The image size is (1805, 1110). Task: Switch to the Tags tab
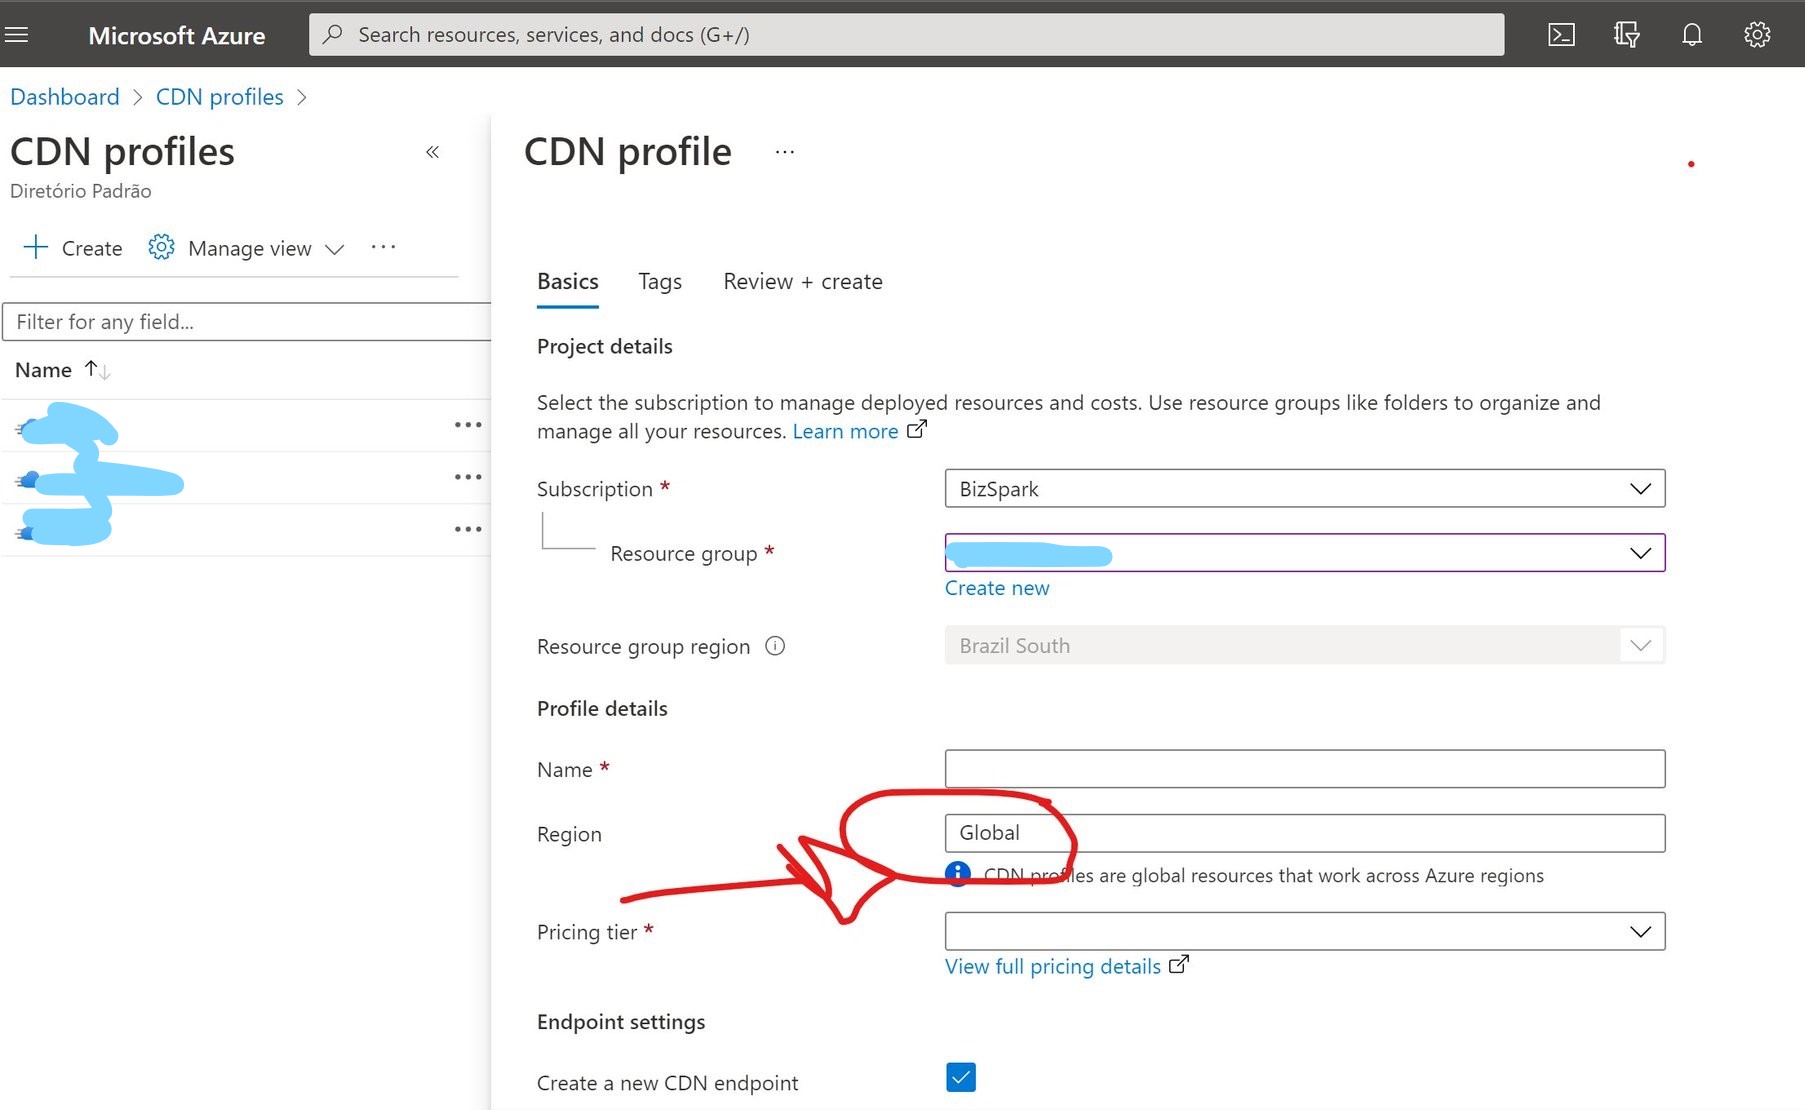click(660, 282)
